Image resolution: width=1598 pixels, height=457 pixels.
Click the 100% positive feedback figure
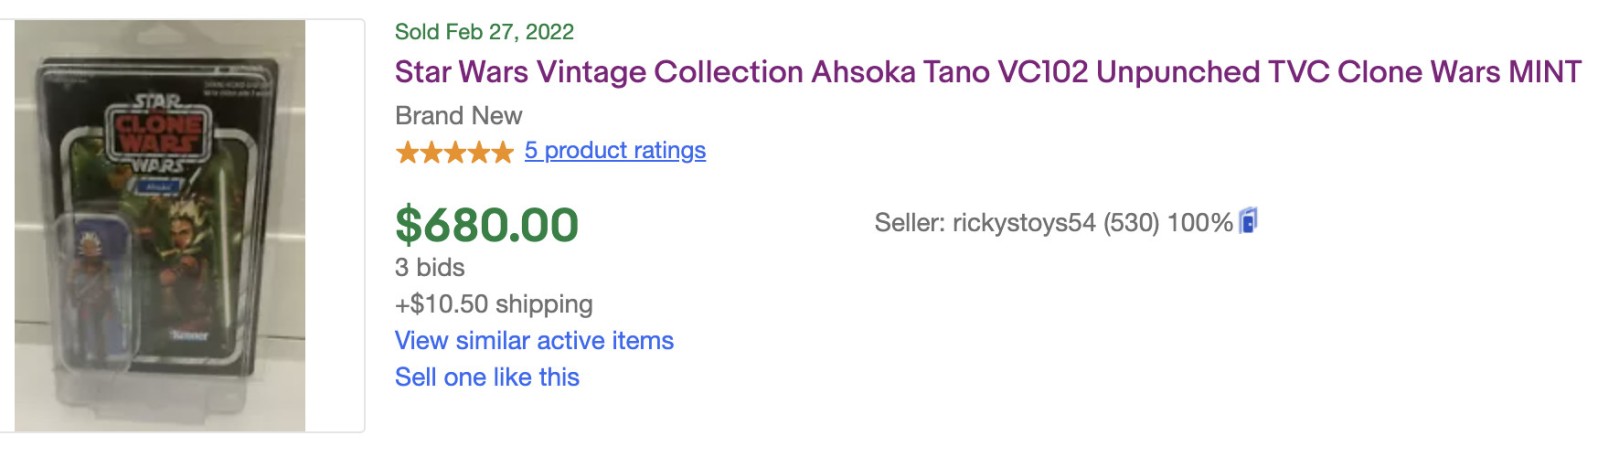(1199, 223)
